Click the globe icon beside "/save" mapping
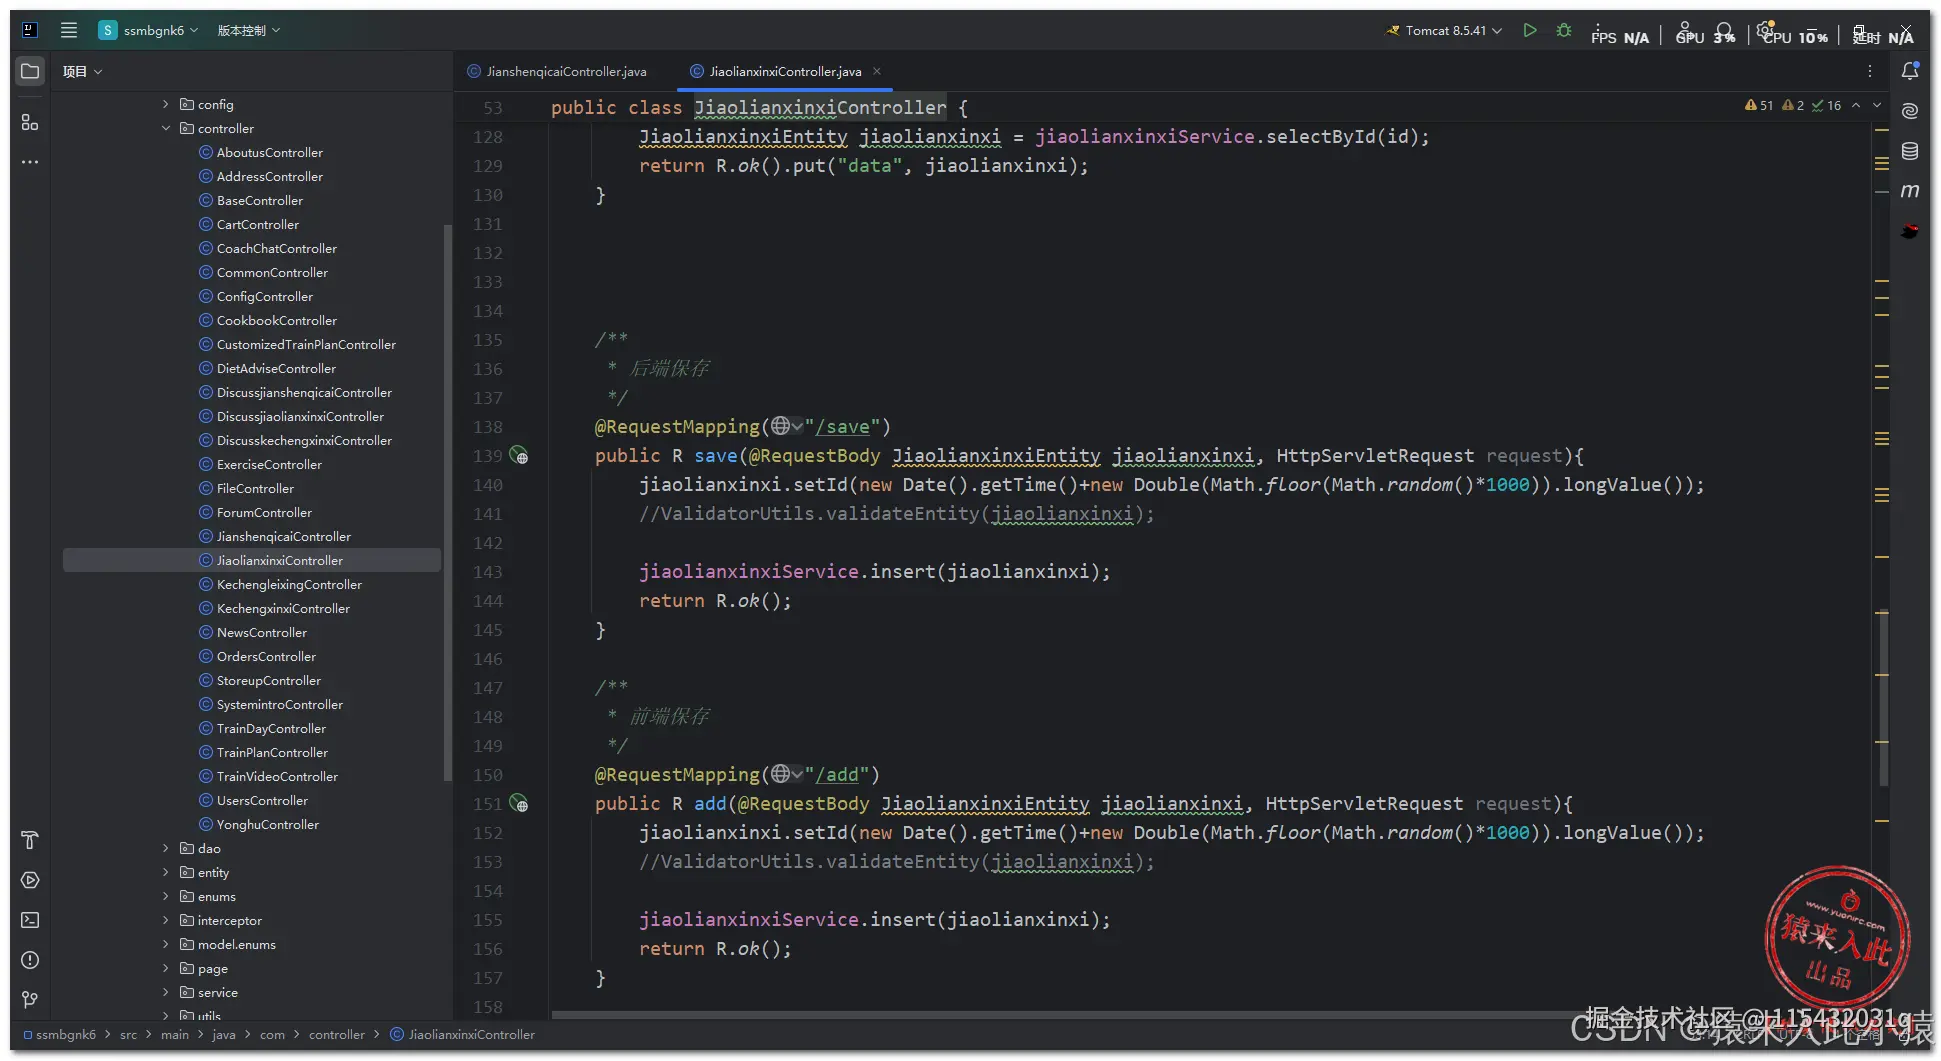Screen dimensions: 1941x1061 781,427
